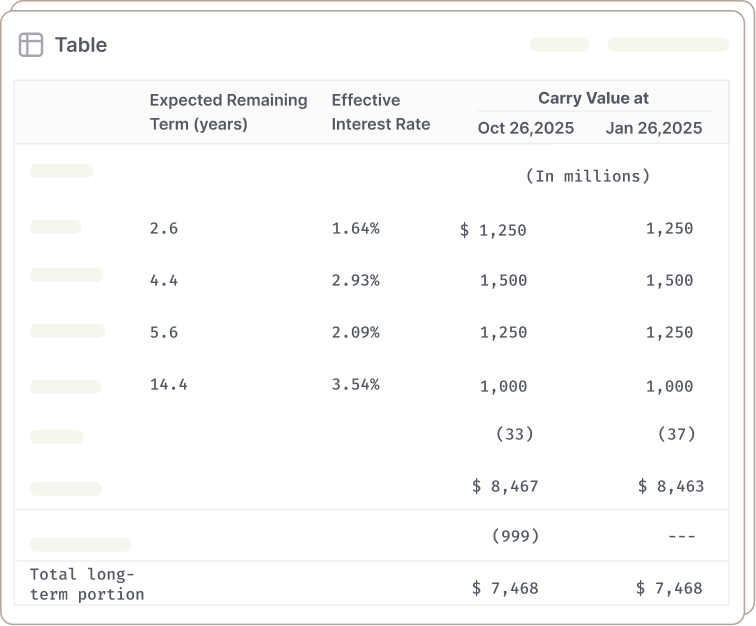
Task: Click the "Effective Interest Rate" column header
Action: point(380,112)
